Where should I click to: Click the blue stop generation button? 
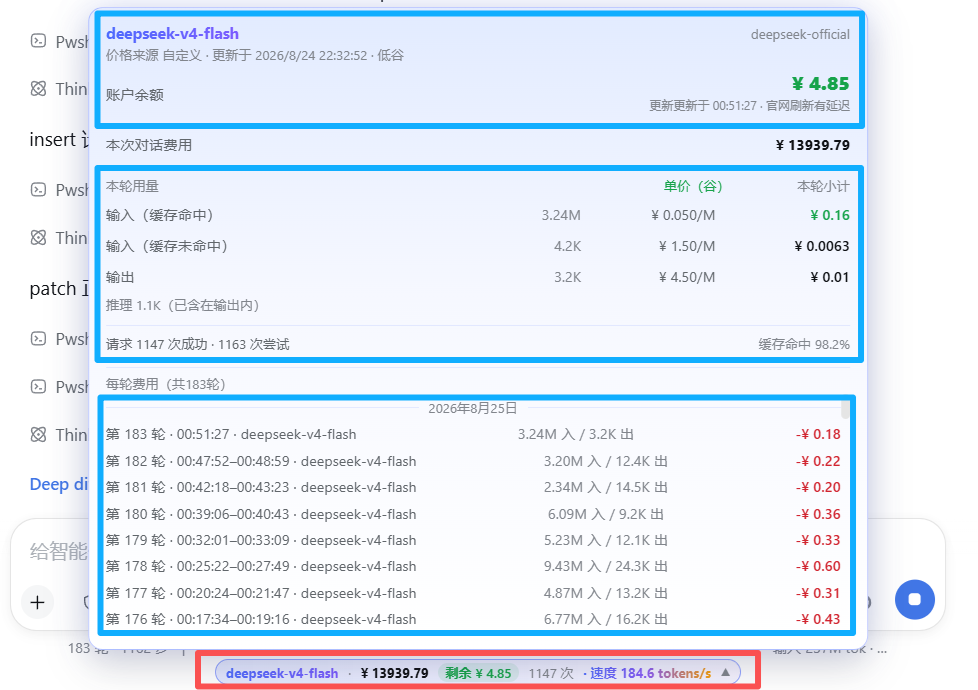click(914, 600)
